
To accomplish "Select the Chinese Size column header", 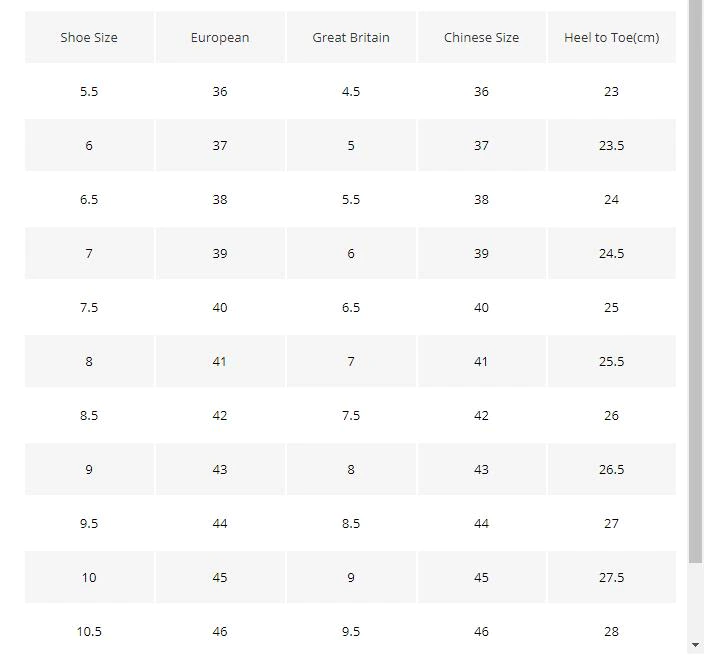I will [482, 37].
